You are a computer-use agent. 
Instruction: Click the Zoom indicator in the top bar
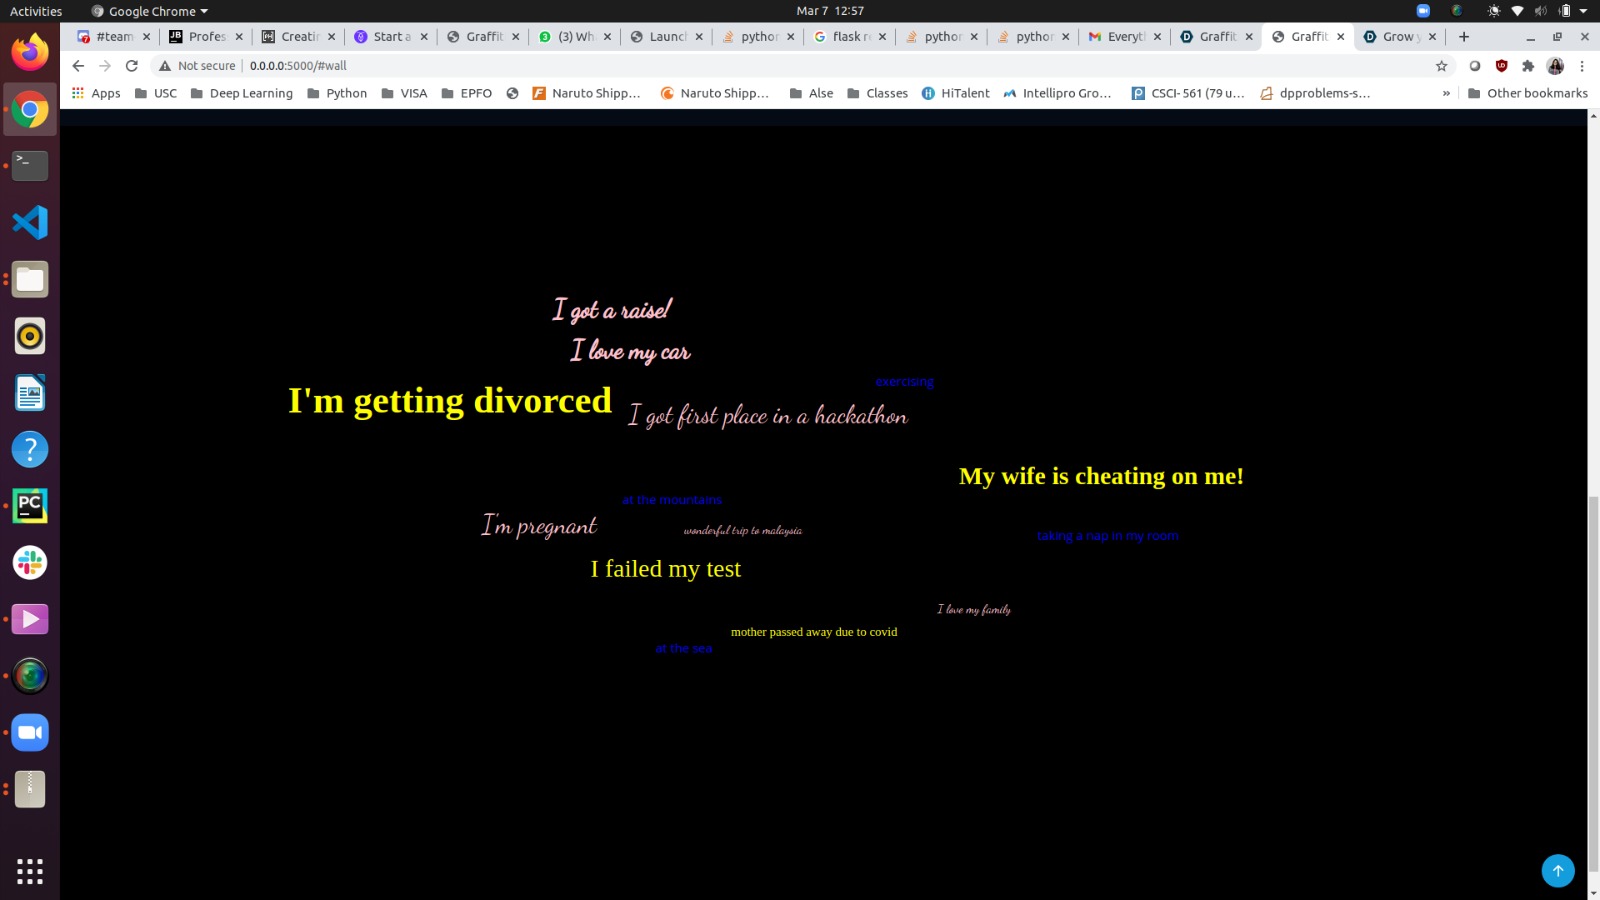click(1423, 11)
